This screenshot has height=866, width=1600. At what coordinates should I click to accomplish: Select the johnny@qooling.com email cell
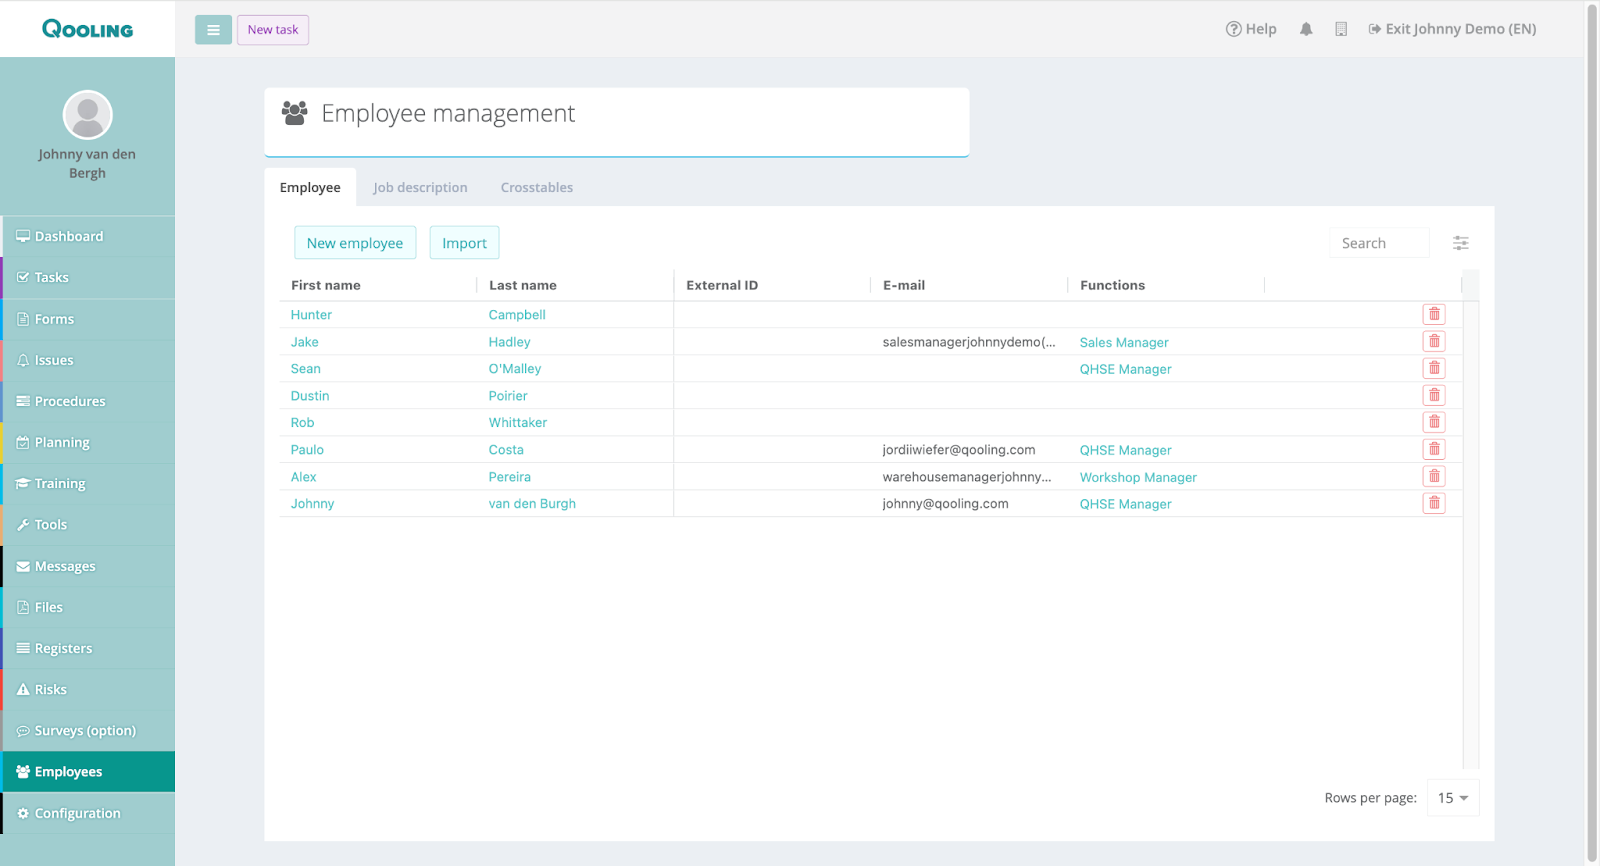tap(945, 504)
